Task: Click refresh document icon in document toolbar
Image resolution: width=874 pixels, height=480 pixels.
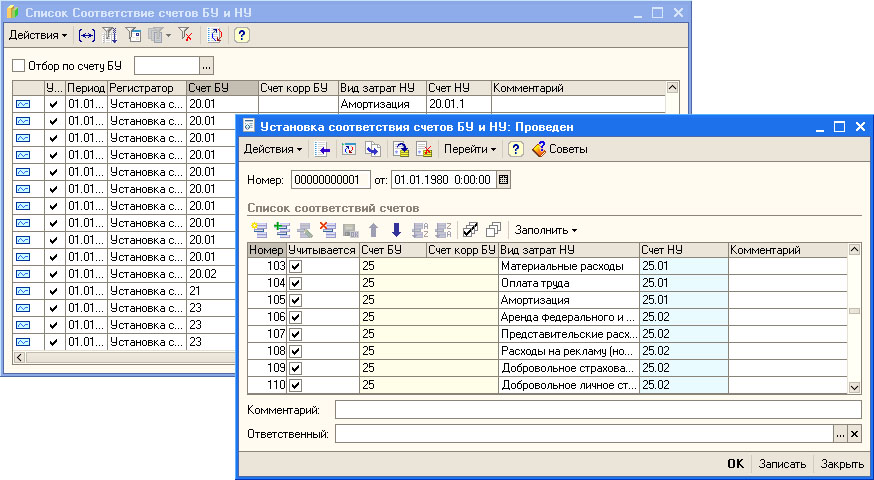Action: point(348,149)
